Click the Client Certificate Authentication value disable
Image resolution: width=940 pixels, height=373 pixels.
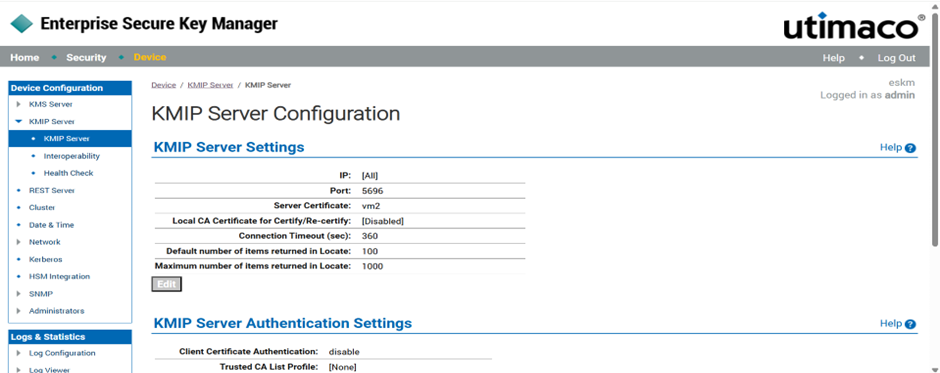pos(344,351)
